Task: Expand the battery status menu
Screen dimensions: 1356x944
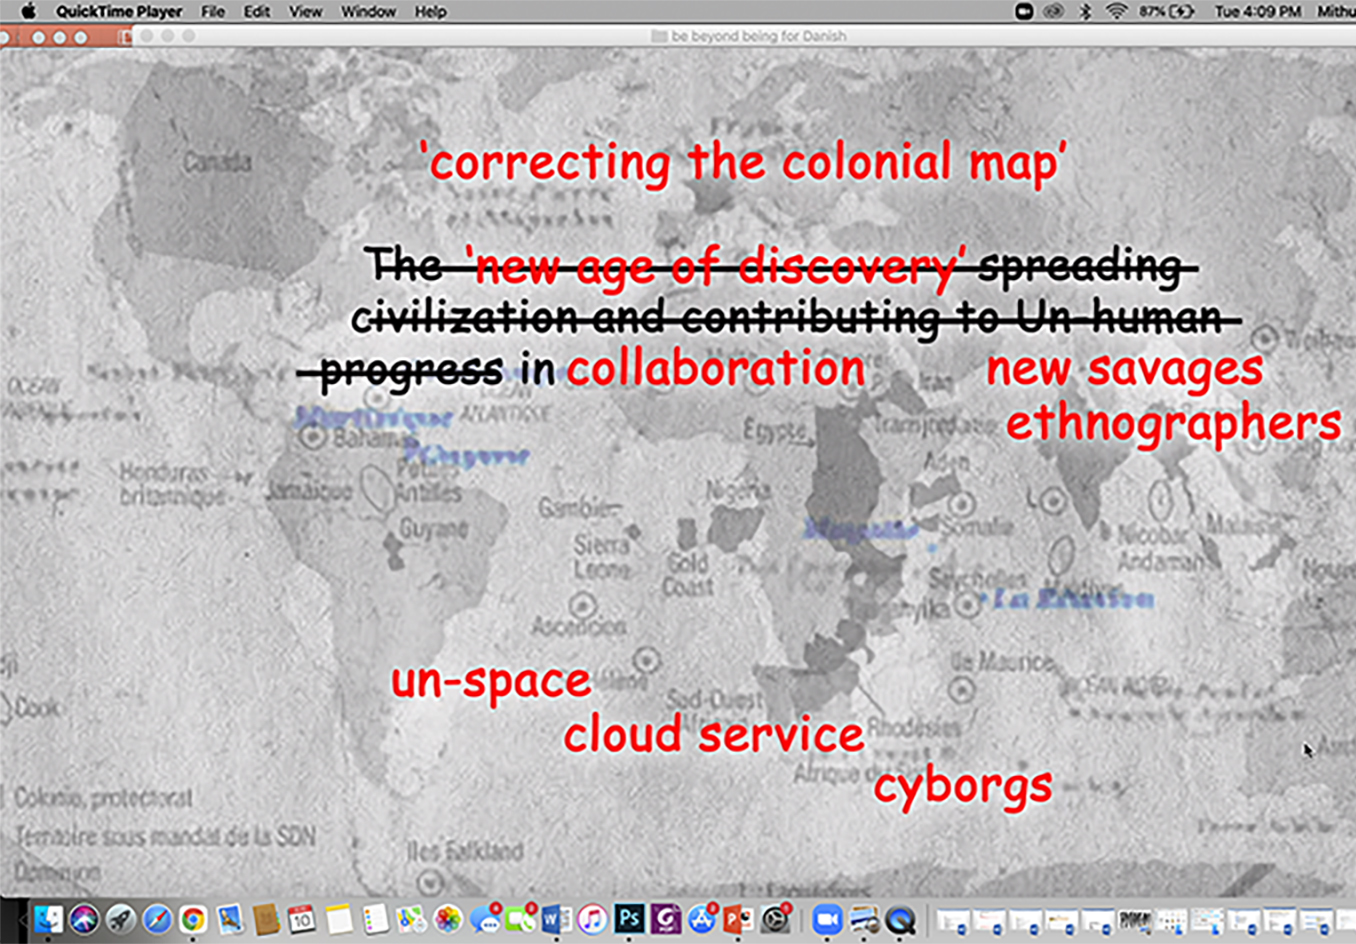Action: coord(1167,12)
